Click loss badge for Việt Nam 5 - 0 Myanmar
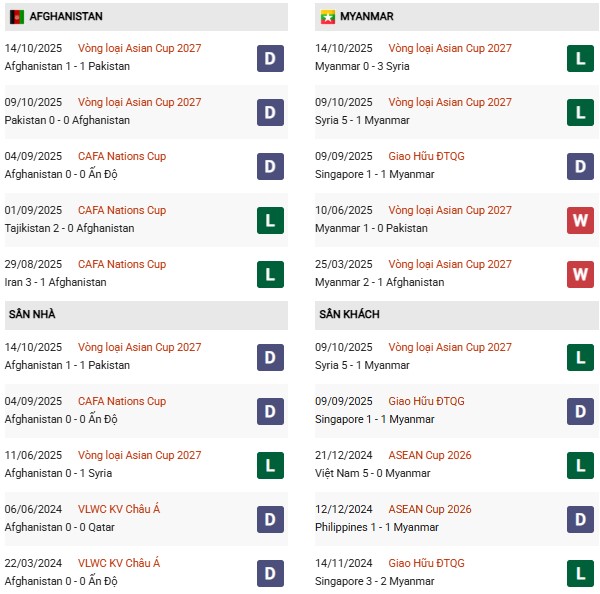Screen dimensions: 600x594 click(581, 465)
